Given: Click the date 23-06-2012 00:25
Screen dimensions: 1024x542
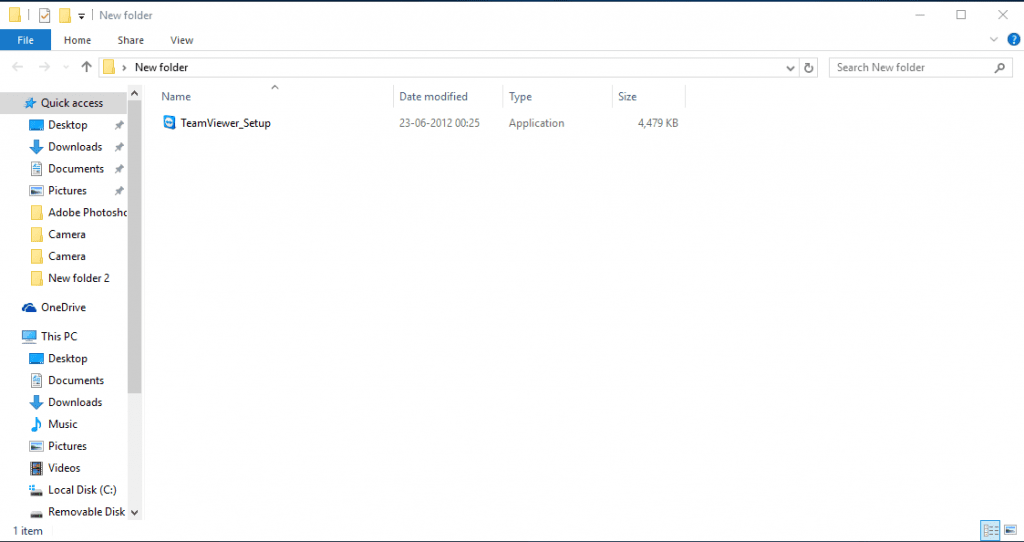Looking at the screenshot, I should point(440,123).
